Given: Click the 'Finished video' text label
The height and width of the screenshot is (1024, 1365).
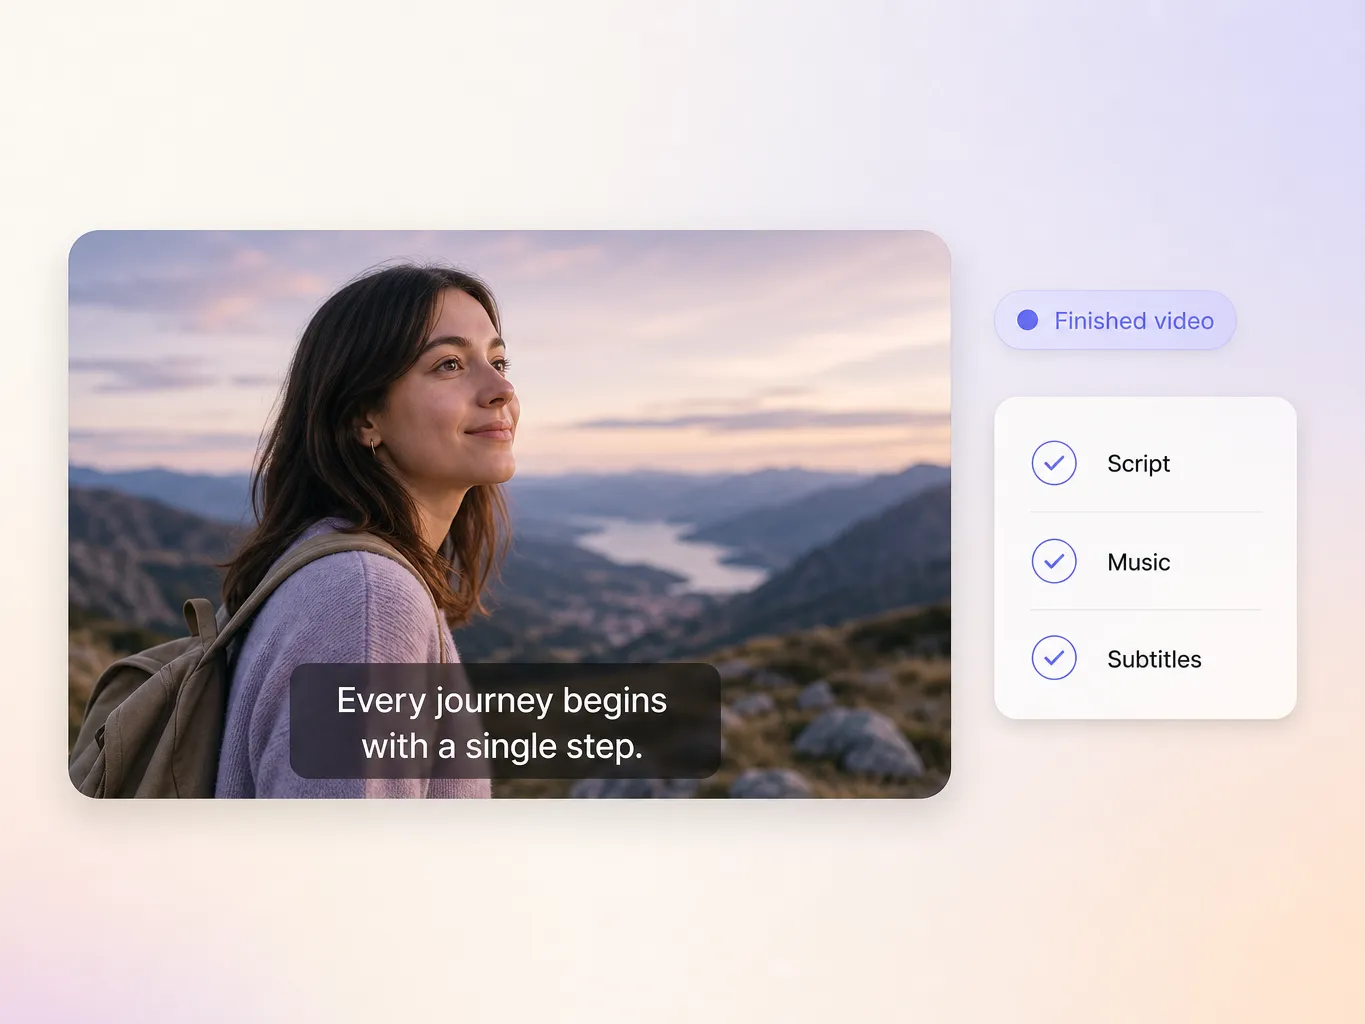Looking at the screenshot, I should 1134,321.
